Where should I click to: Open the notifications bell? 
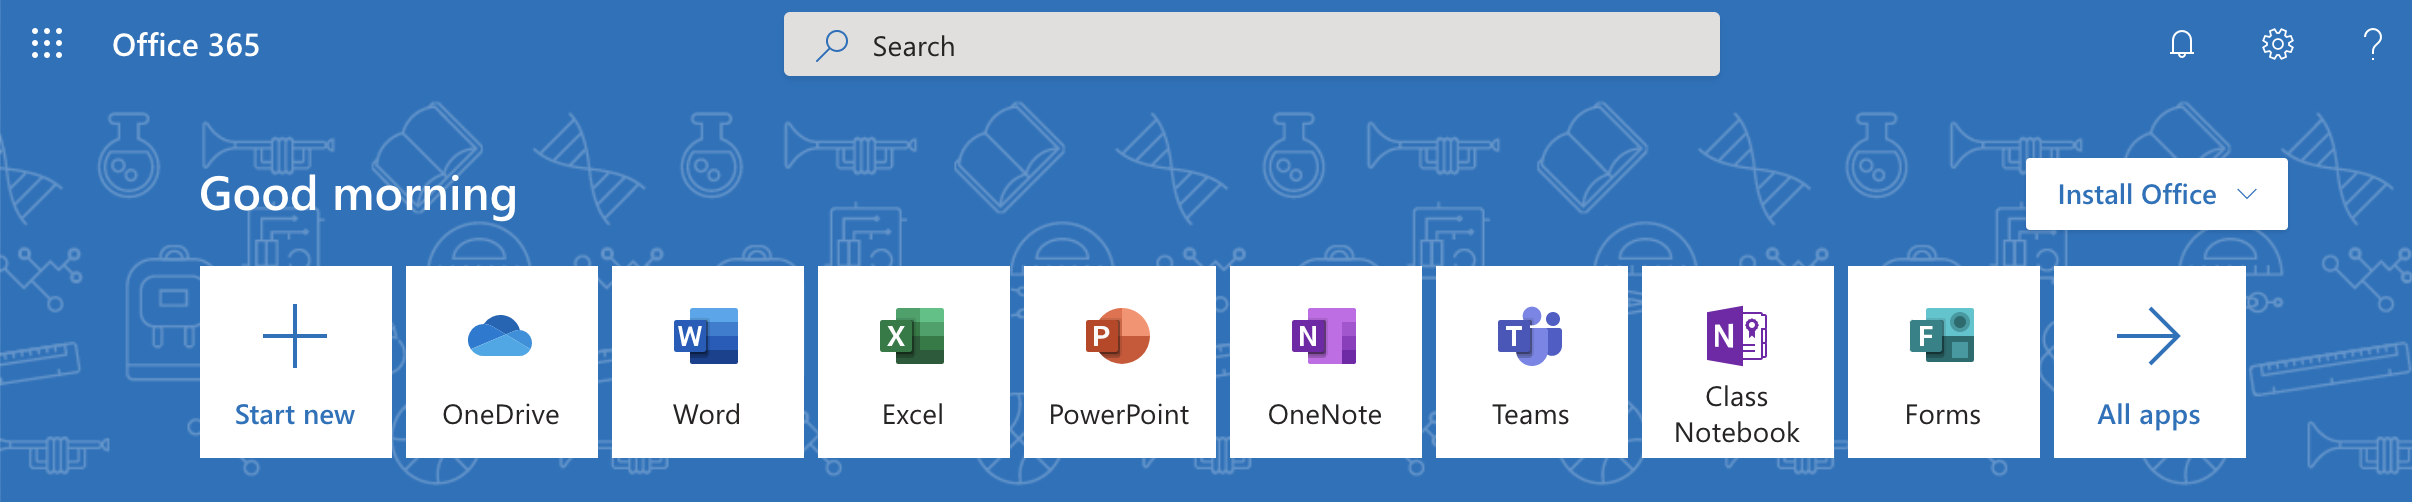click(2181, 44)
